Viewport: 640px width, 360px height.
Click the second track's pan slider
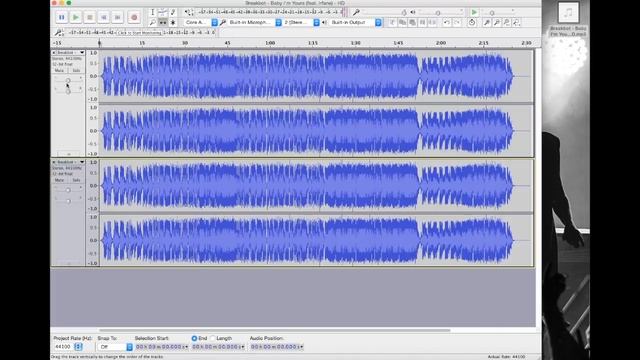point(68,200)
